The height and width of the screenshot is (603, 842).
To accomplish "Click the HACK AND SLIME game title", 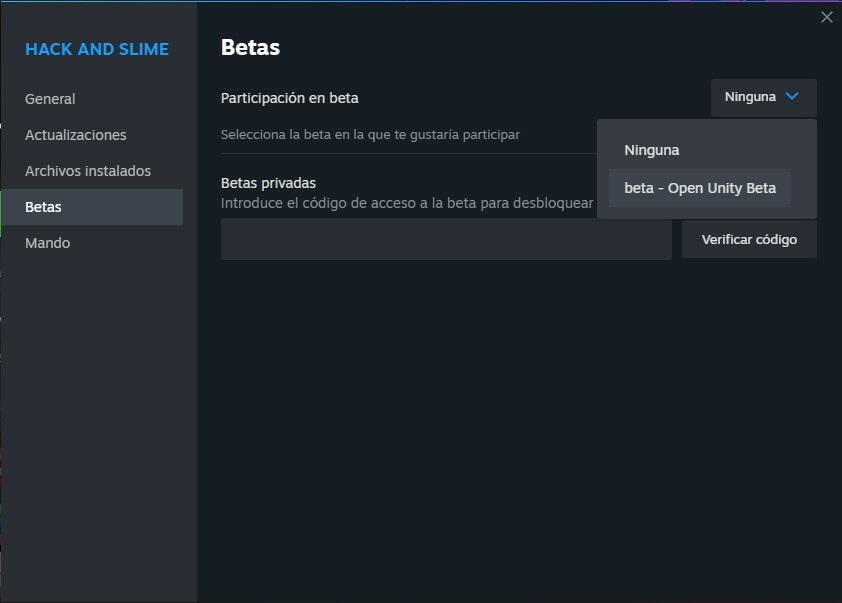I will tap(96, 48).
